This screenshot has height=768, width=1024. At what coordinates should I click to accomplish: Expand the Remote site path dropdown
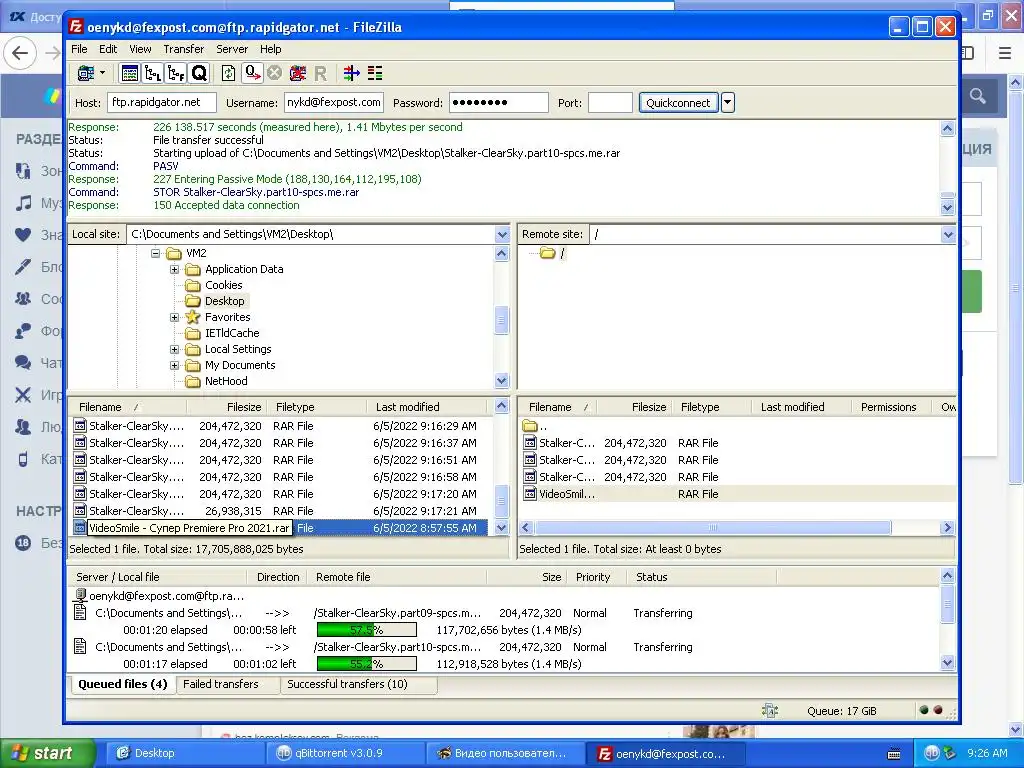coord(948,234)
